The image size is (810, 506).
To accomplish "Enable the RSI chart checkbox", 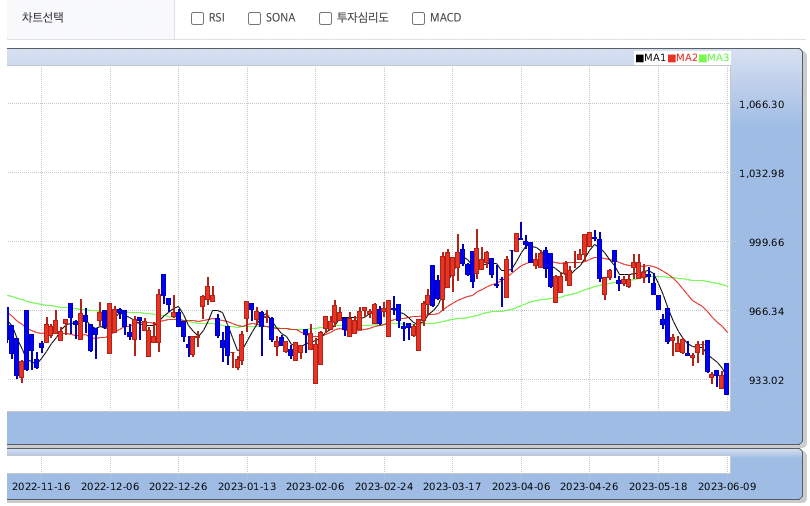I will click(x=197, y=19).
